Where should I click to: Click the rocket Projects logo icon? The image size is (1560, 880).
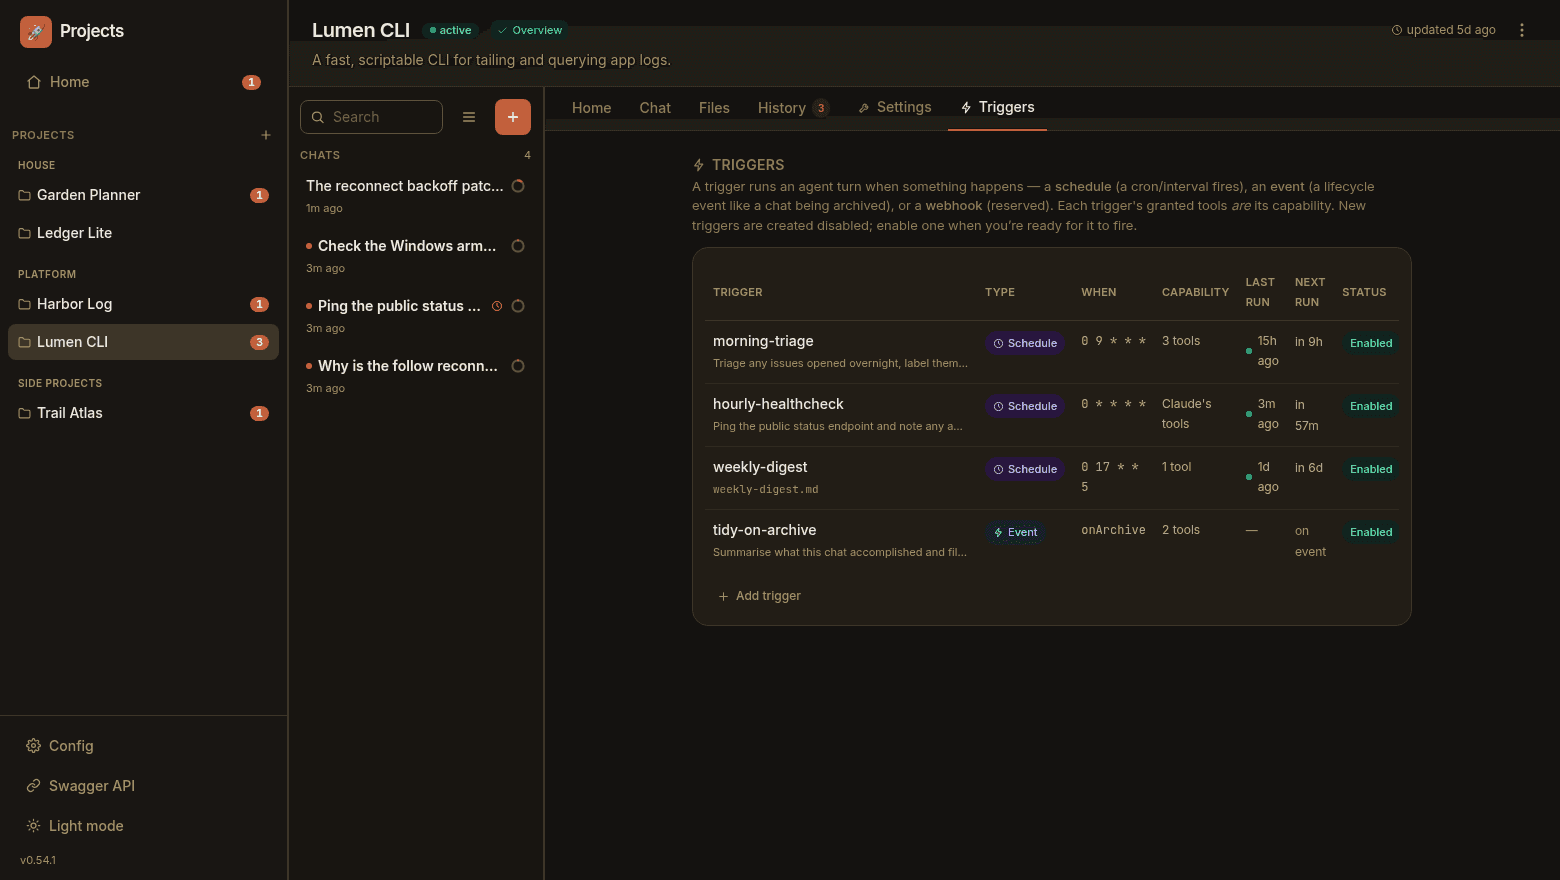(x=35, y=31)
